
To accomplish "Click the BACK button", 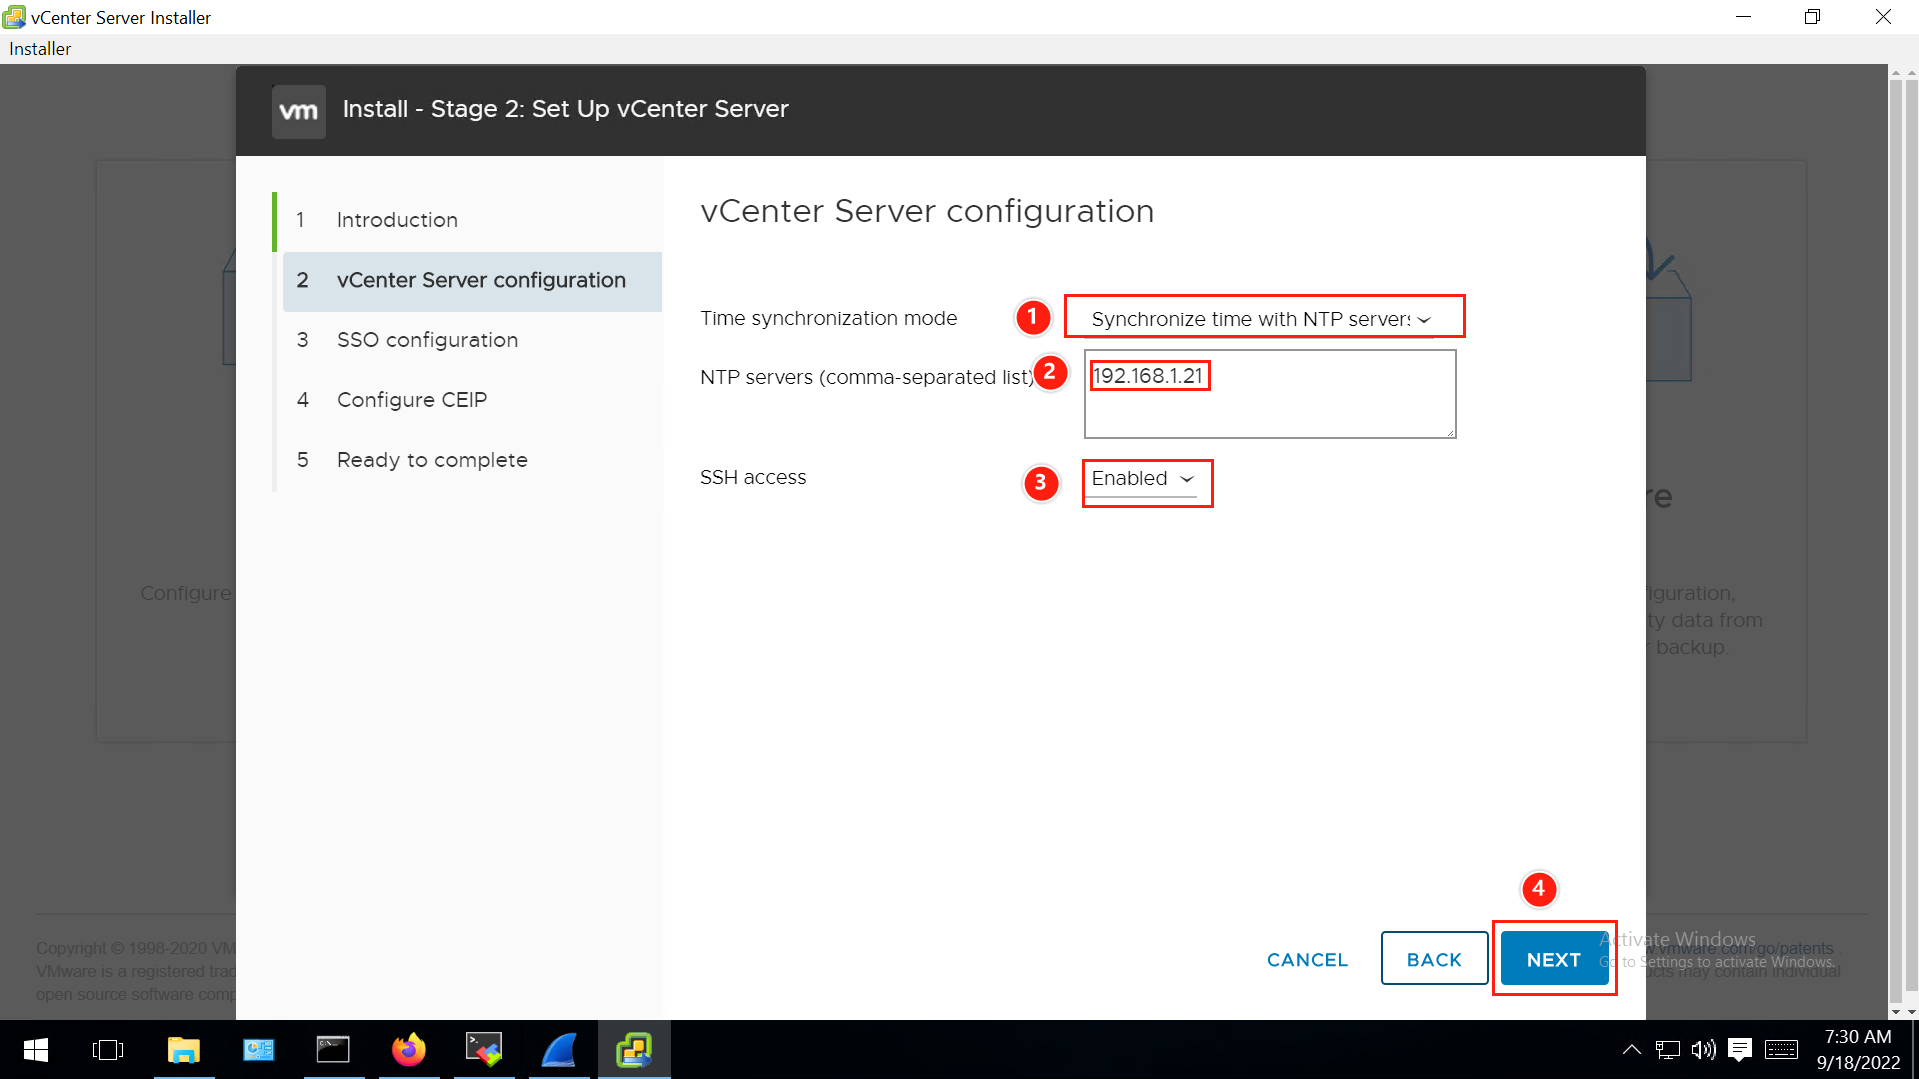I will pyautogui.click(x=1434, y=959).
